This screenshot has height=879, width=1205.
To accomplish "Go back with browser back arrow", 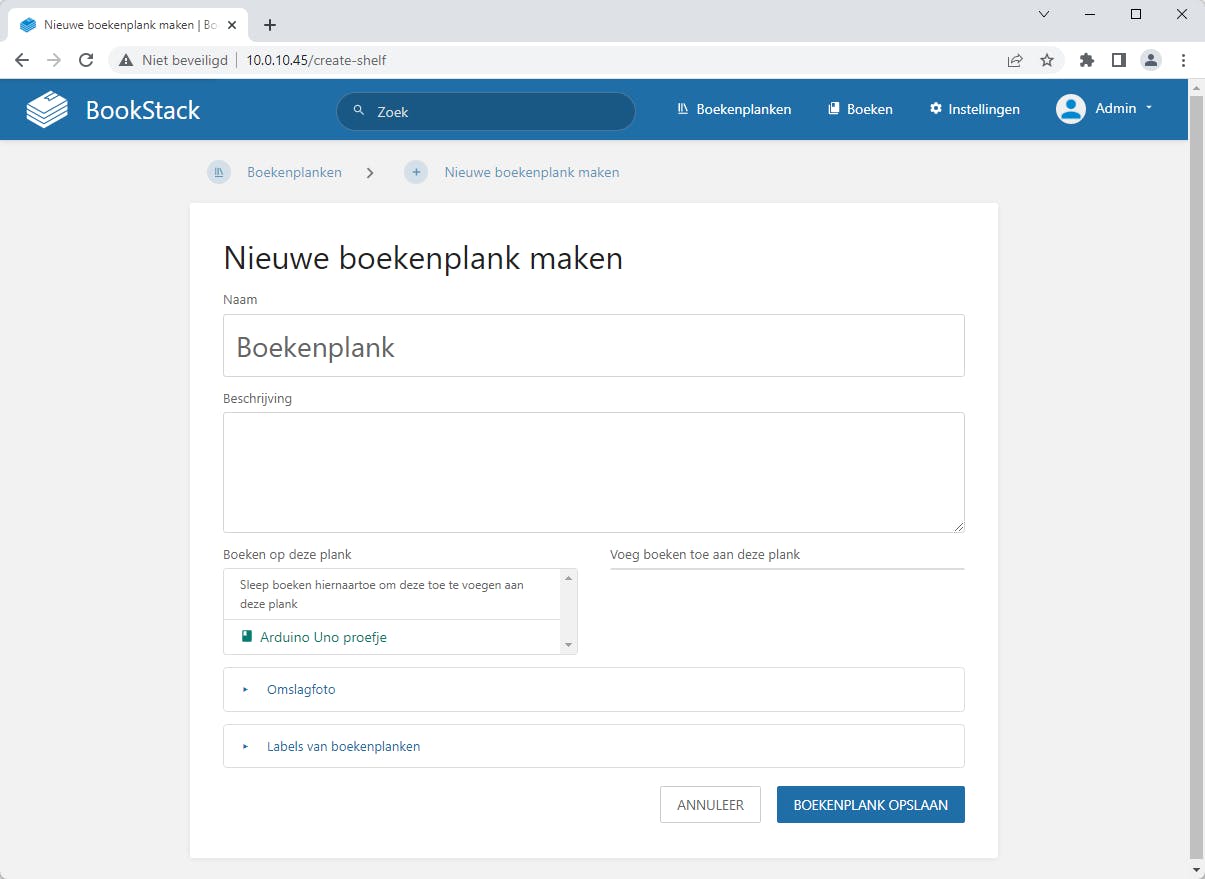I will pyautogui.click(x=22, y=60).
